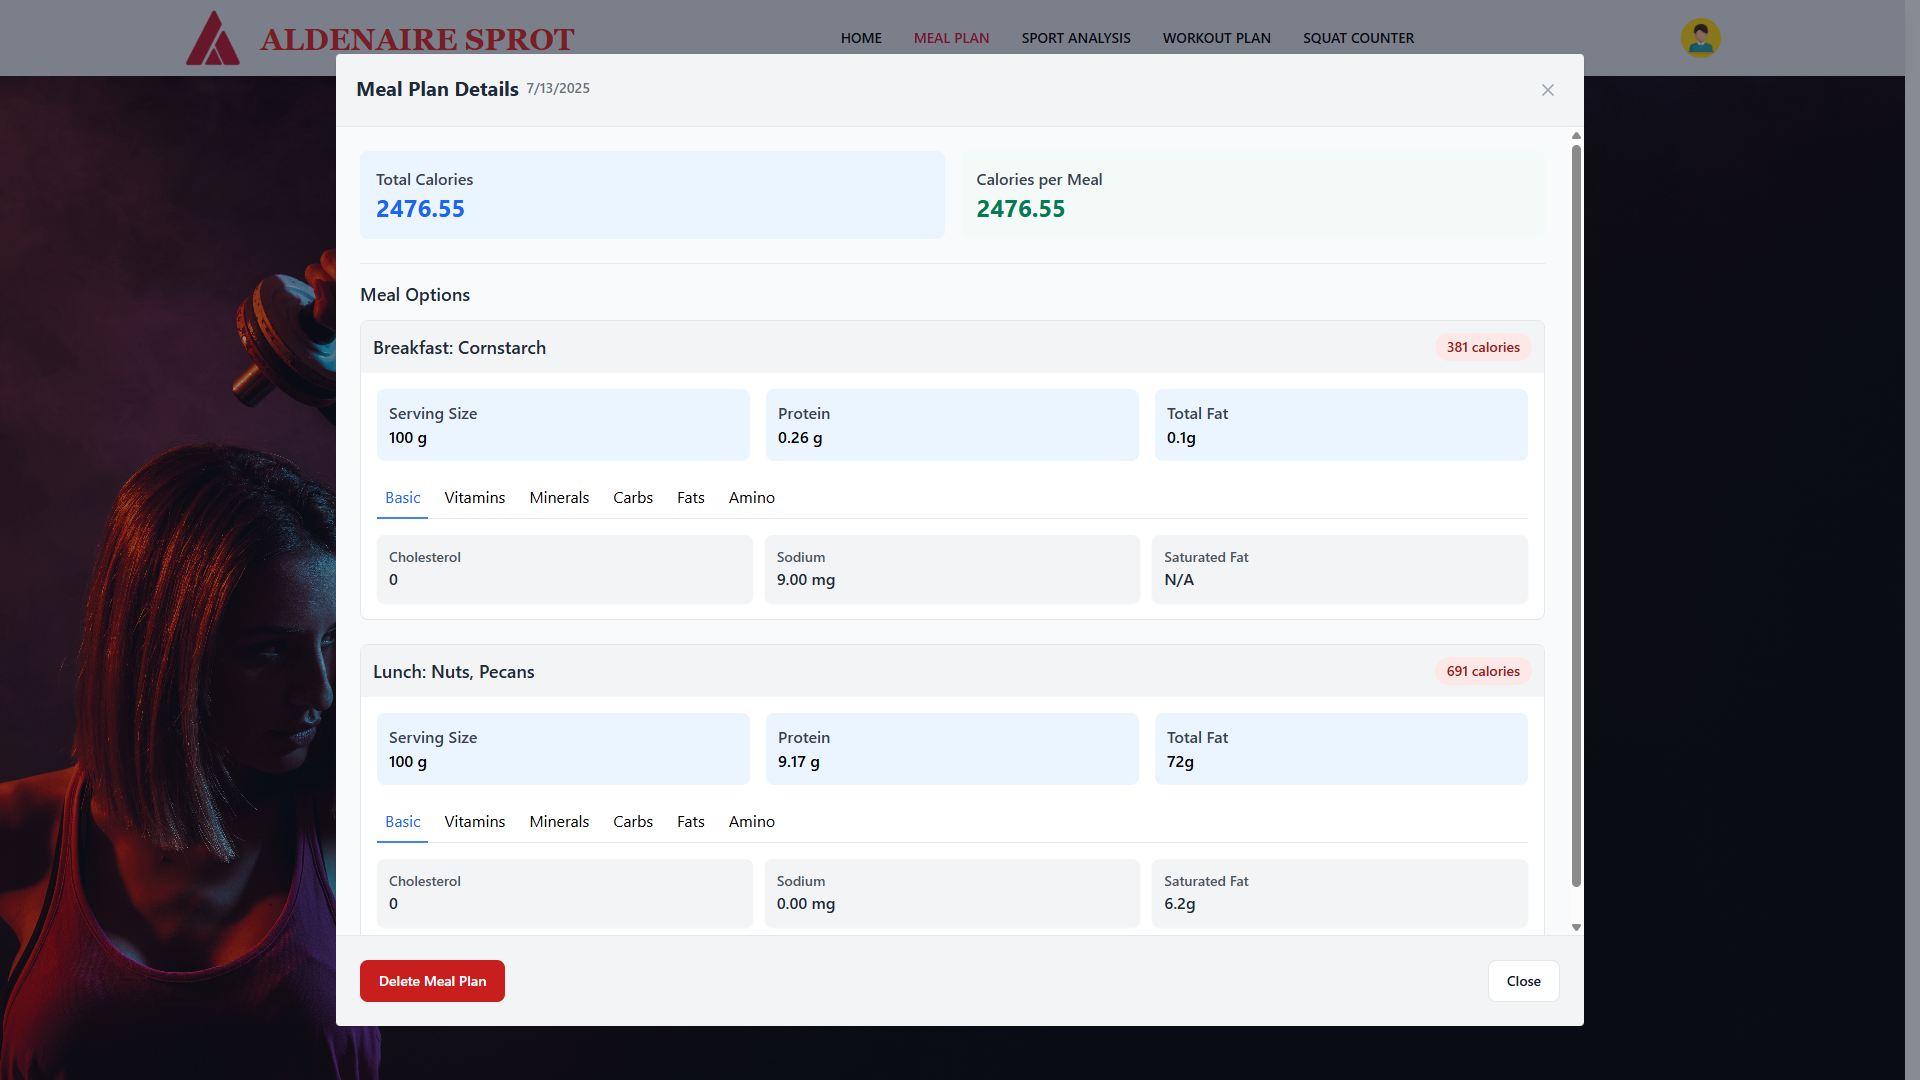Image resolution: width=1920 pixels, height=1080 pixels.
Task: Click the Aldenaire Sprot logo icon
Action: point(213,38)
